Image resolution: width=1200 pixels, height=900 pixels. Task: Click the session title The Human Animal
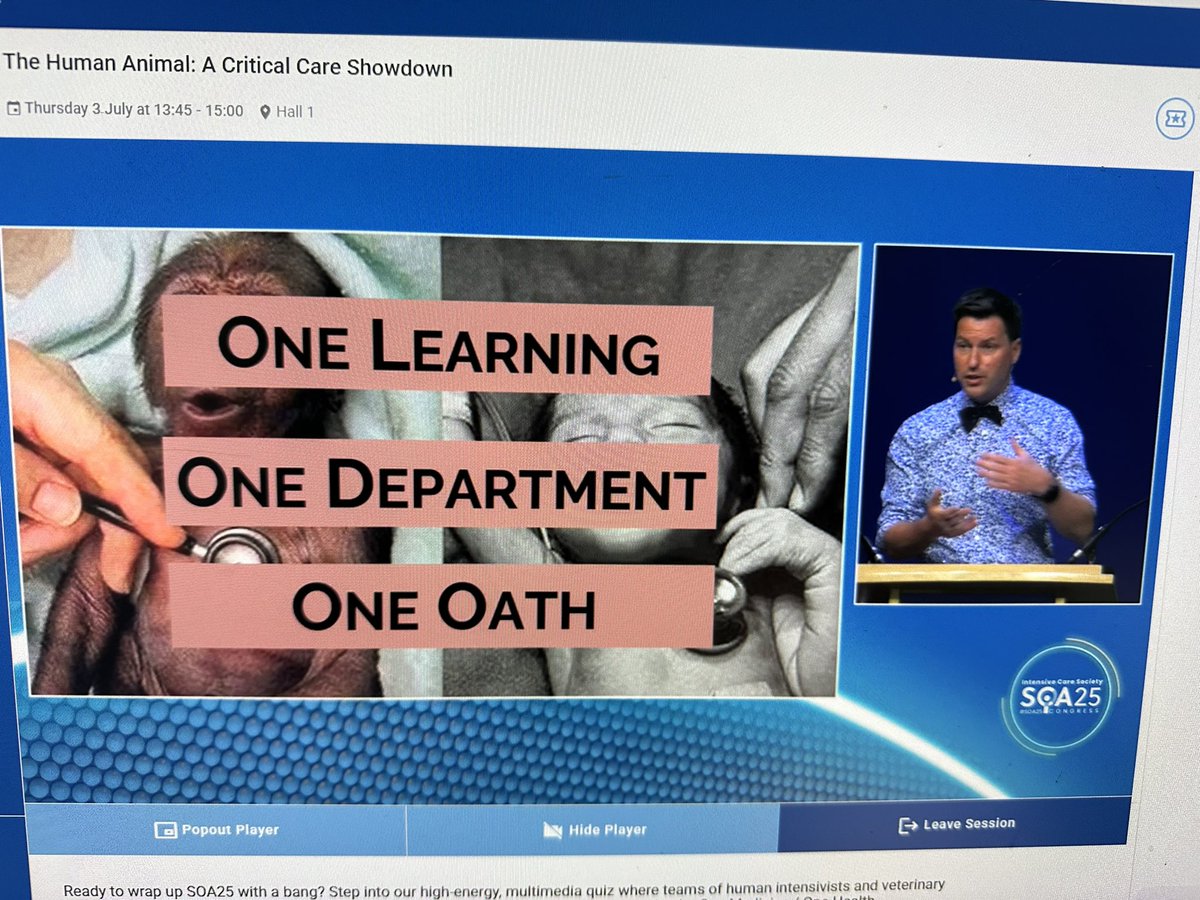(x=228, y=68)
